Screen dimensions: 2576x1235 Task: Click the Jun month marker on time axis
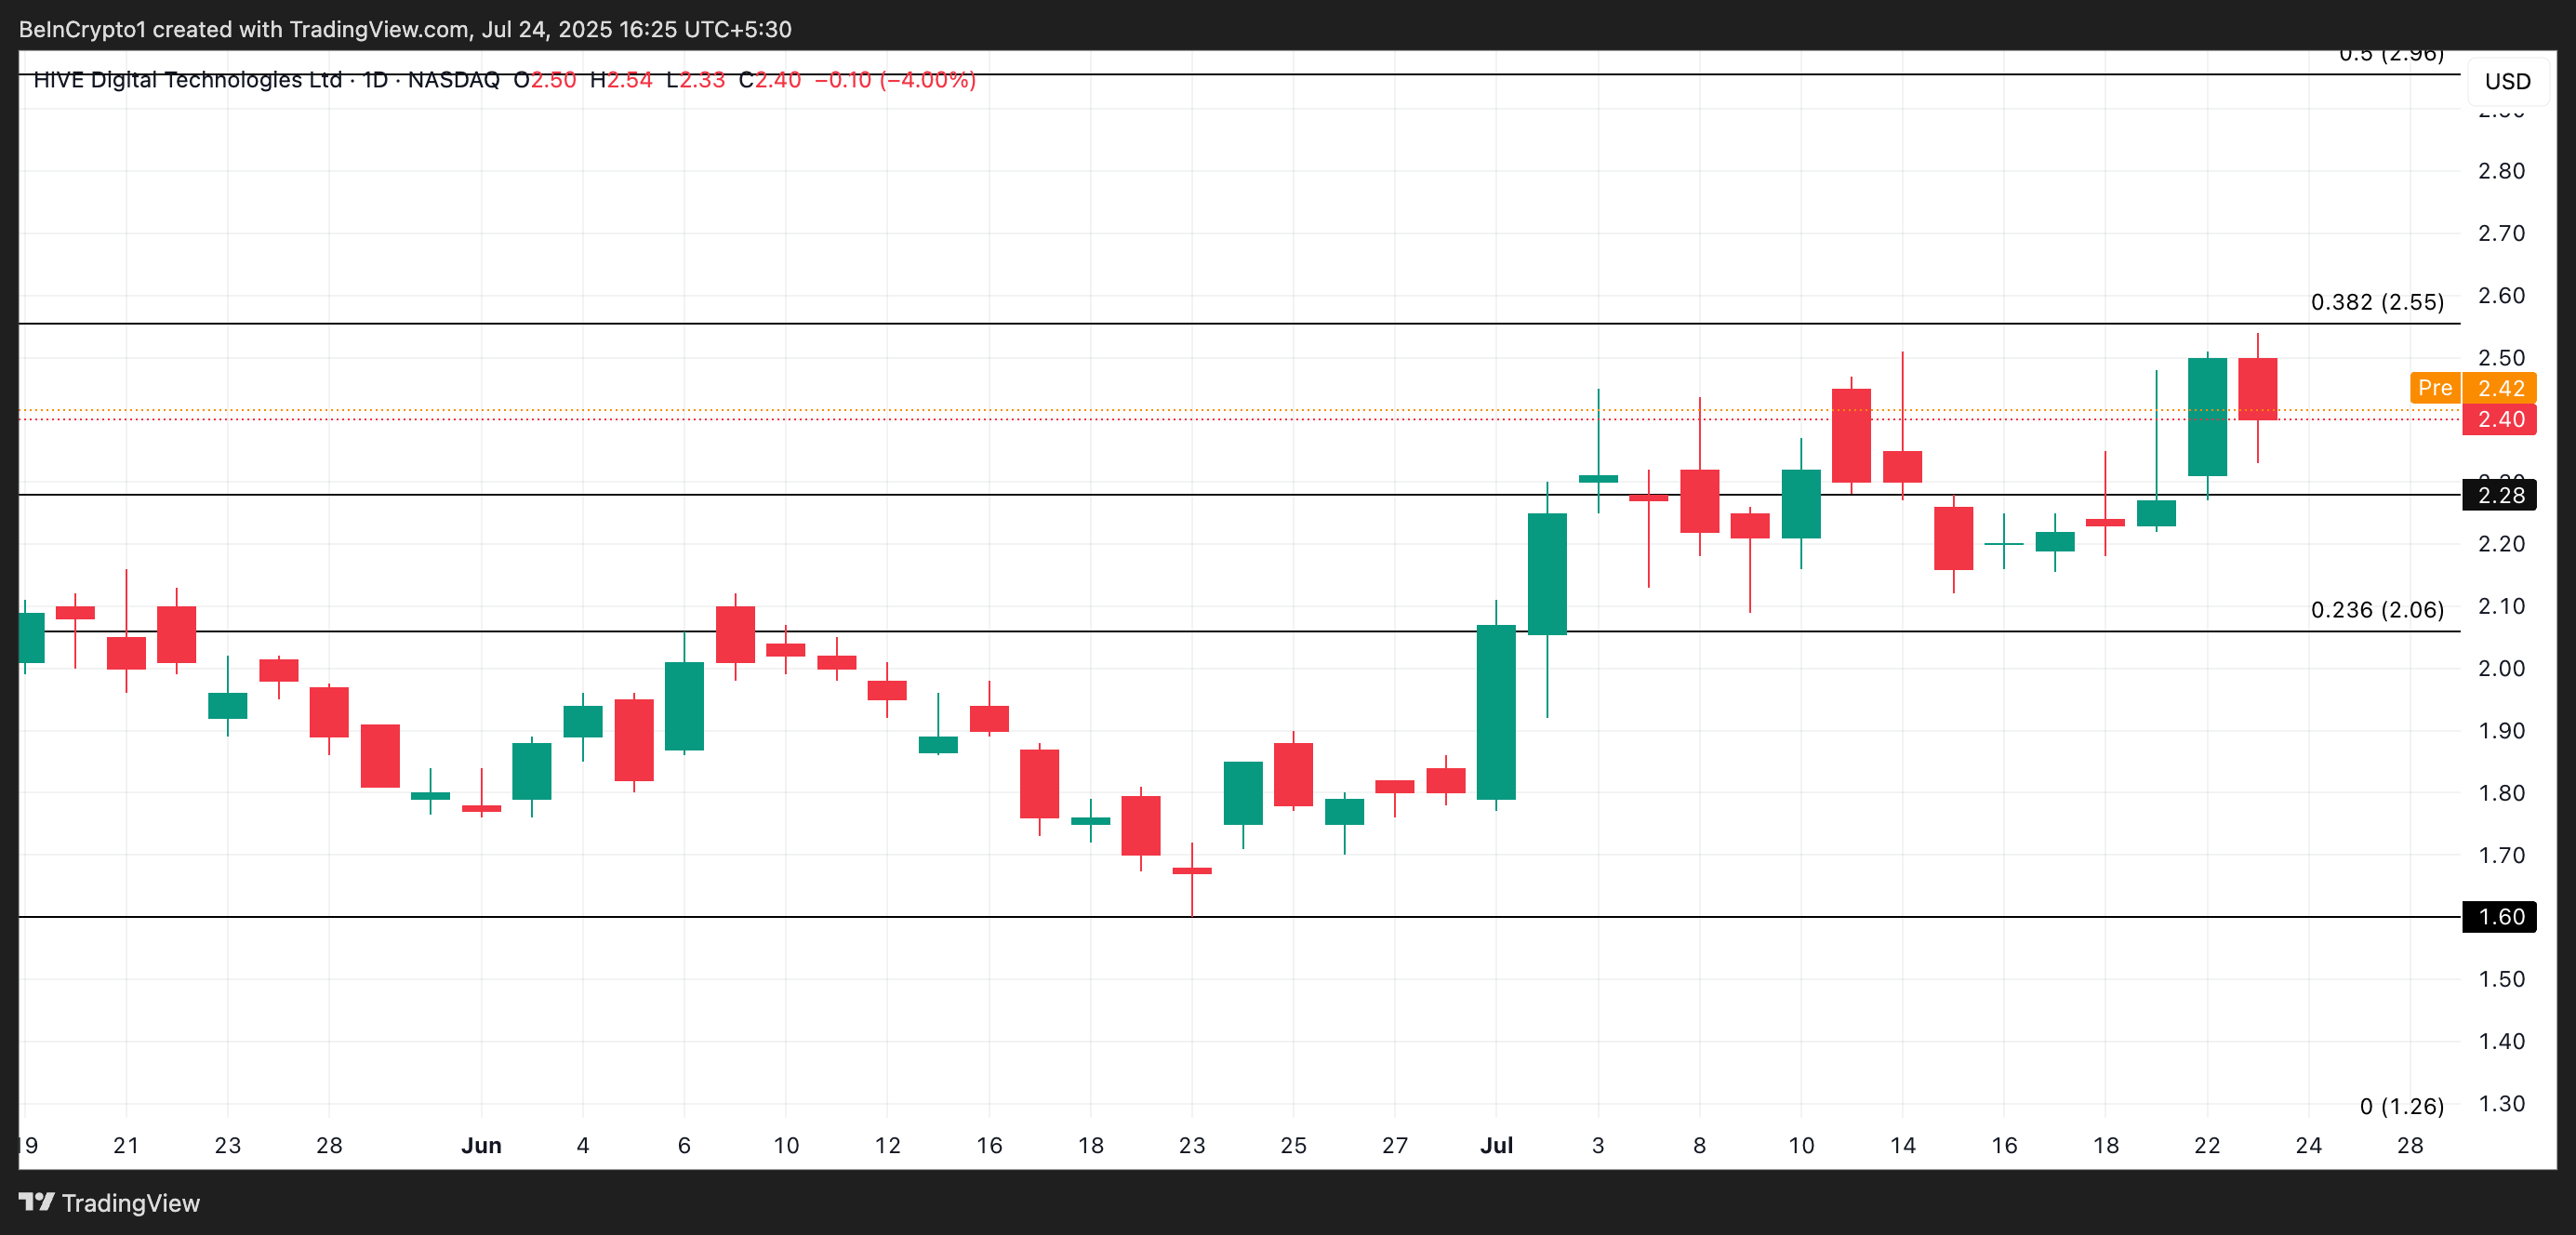pyautogui.click(x=481, y=1145)
